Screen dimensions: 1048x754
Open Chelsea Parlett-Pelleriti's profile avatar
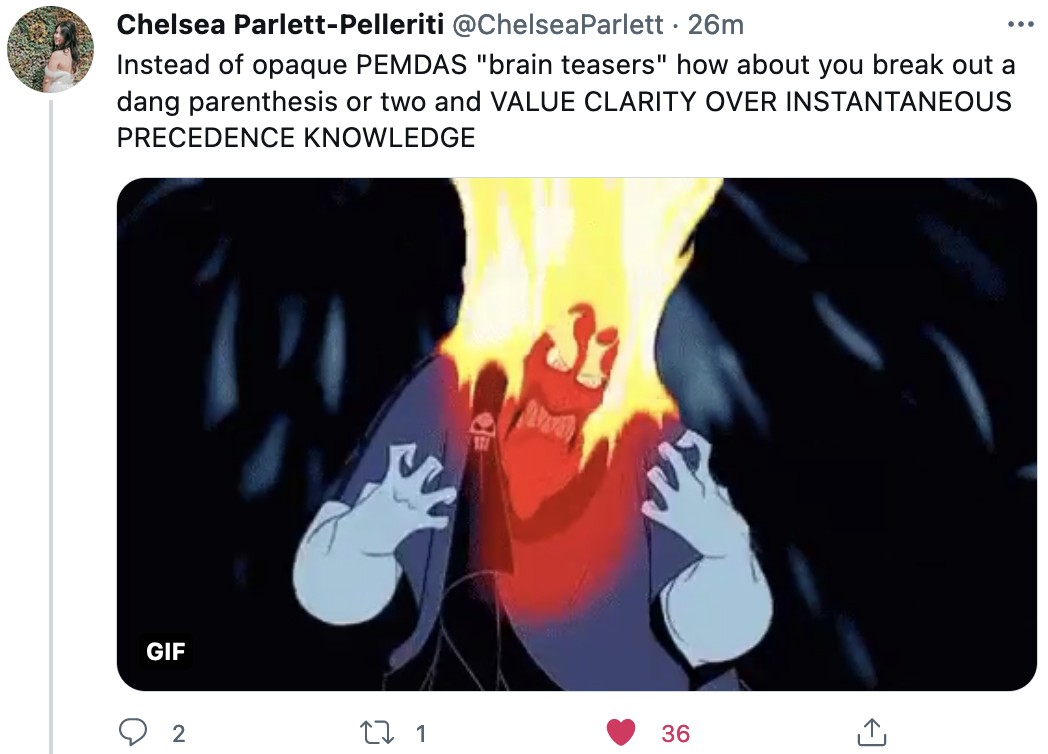[x=50, y=49]
